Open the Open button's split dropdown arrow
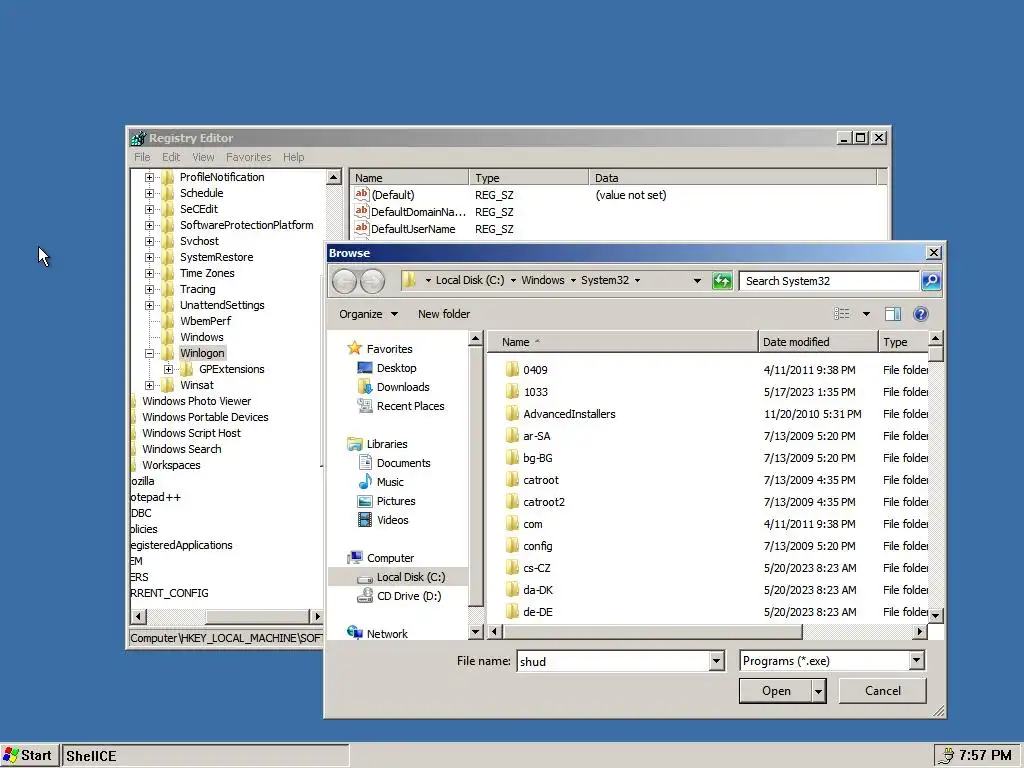The image size is (1024, 768). (x=818, y=691)
